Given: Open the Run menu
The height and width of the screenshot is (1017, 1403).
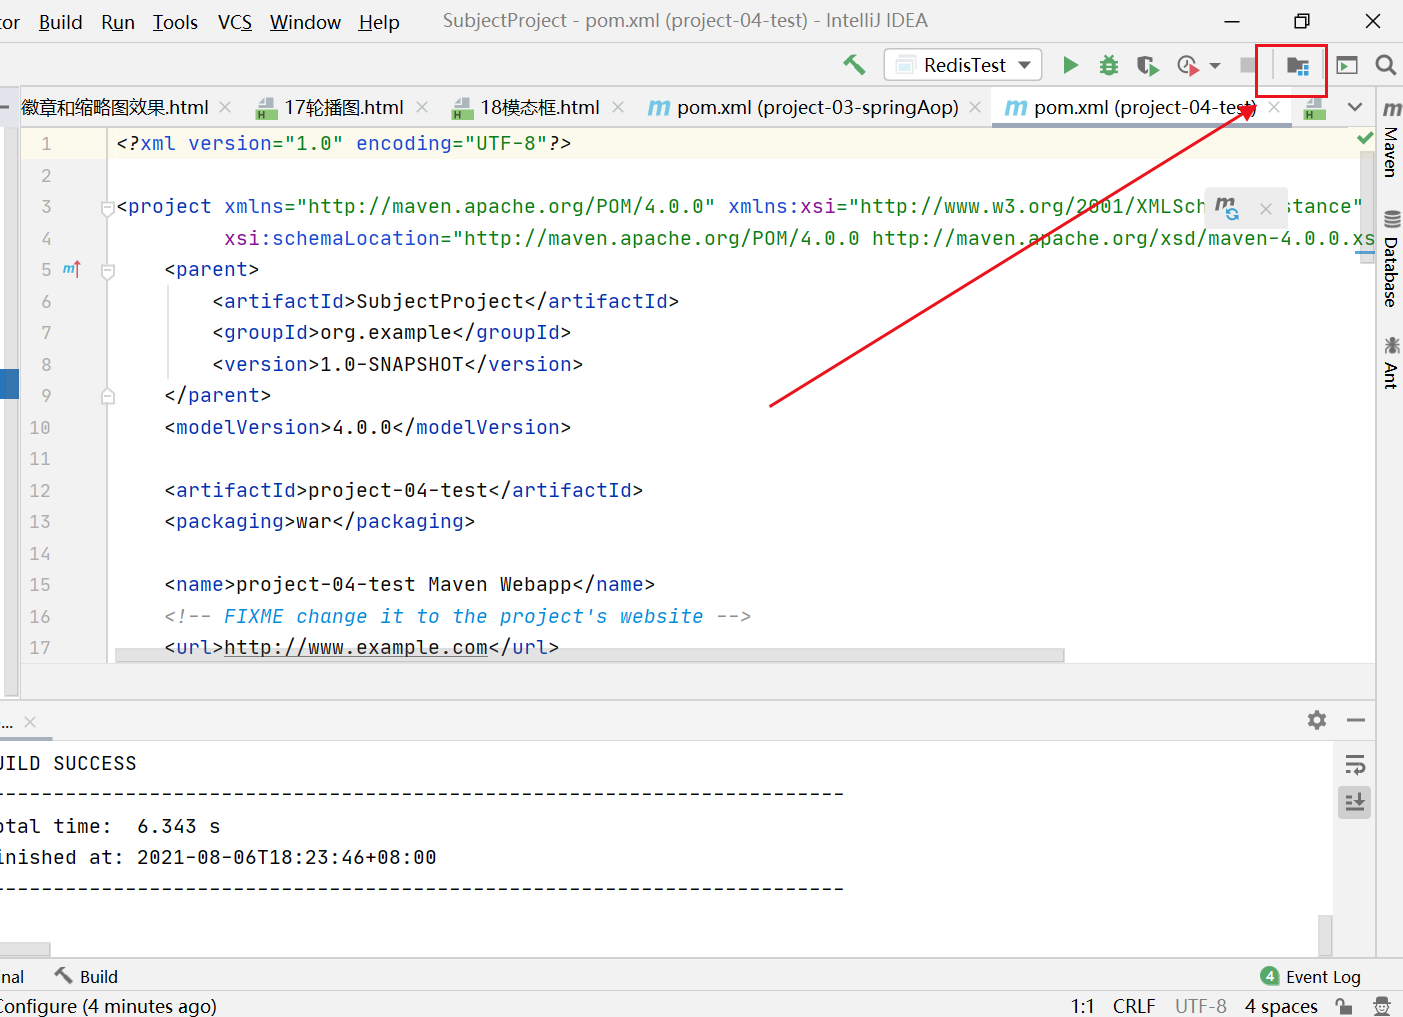Looking at the screenshot, I should (x=118, y=22).
